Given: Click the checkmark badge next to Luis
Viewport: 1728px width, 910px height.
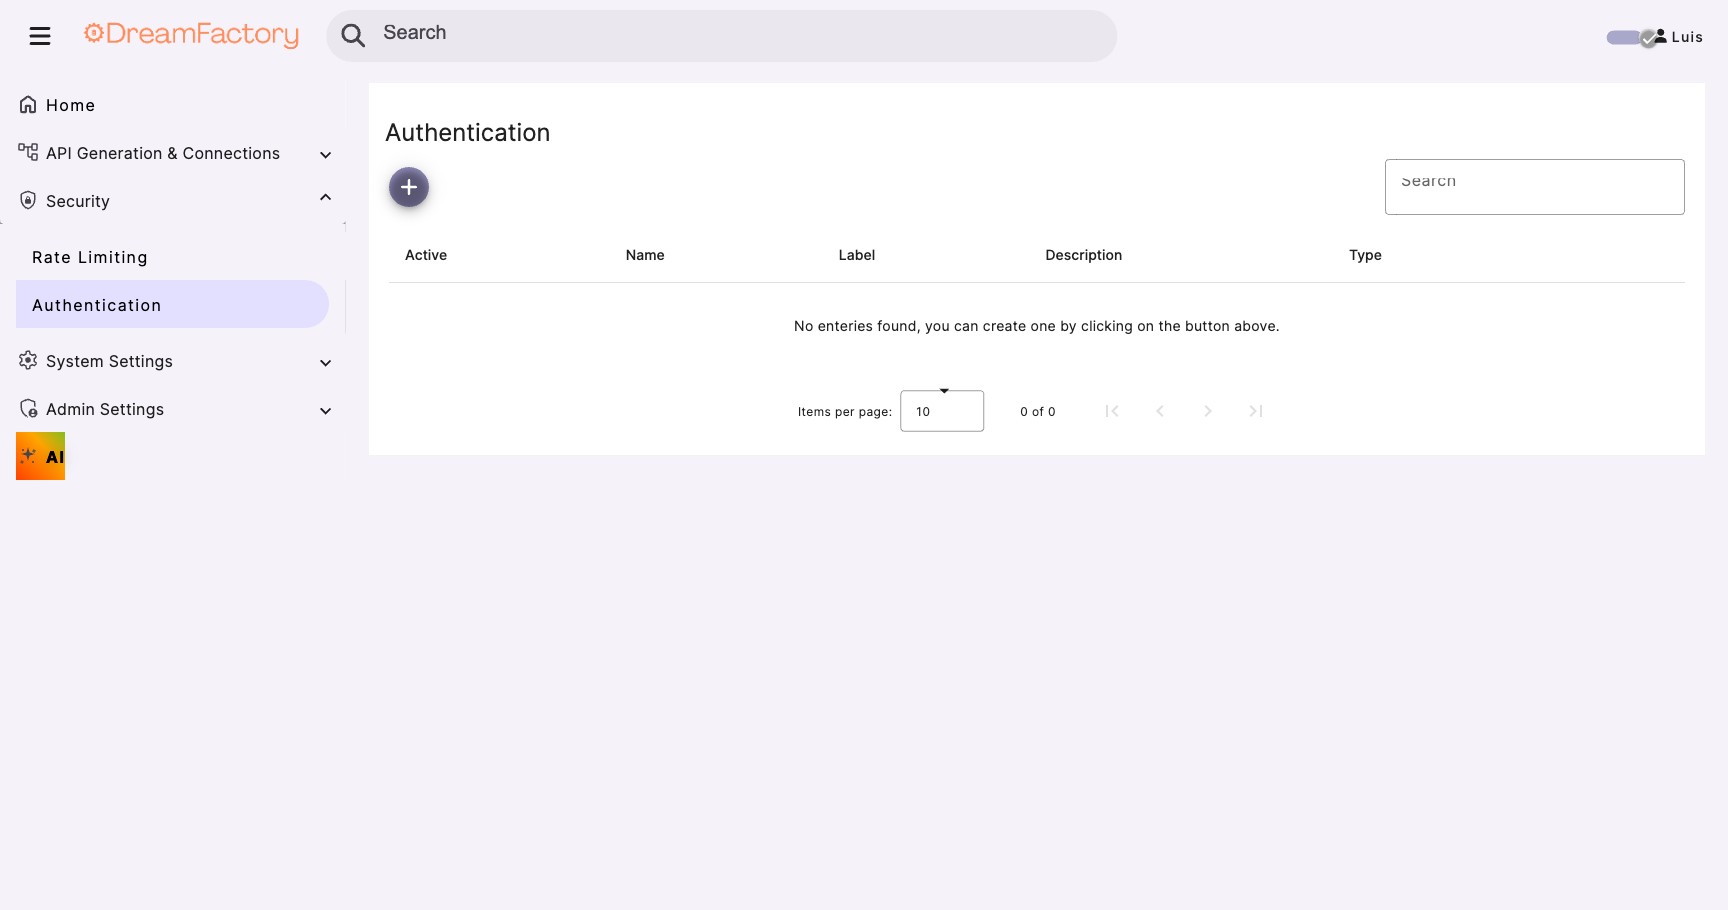Looking at the screenshot, I should 1647,39.
